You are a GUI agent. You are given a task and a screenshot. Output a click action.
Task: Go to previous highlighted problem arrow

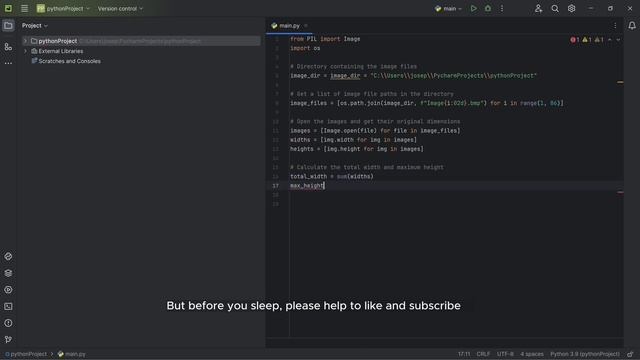click(x=610, y=40)
